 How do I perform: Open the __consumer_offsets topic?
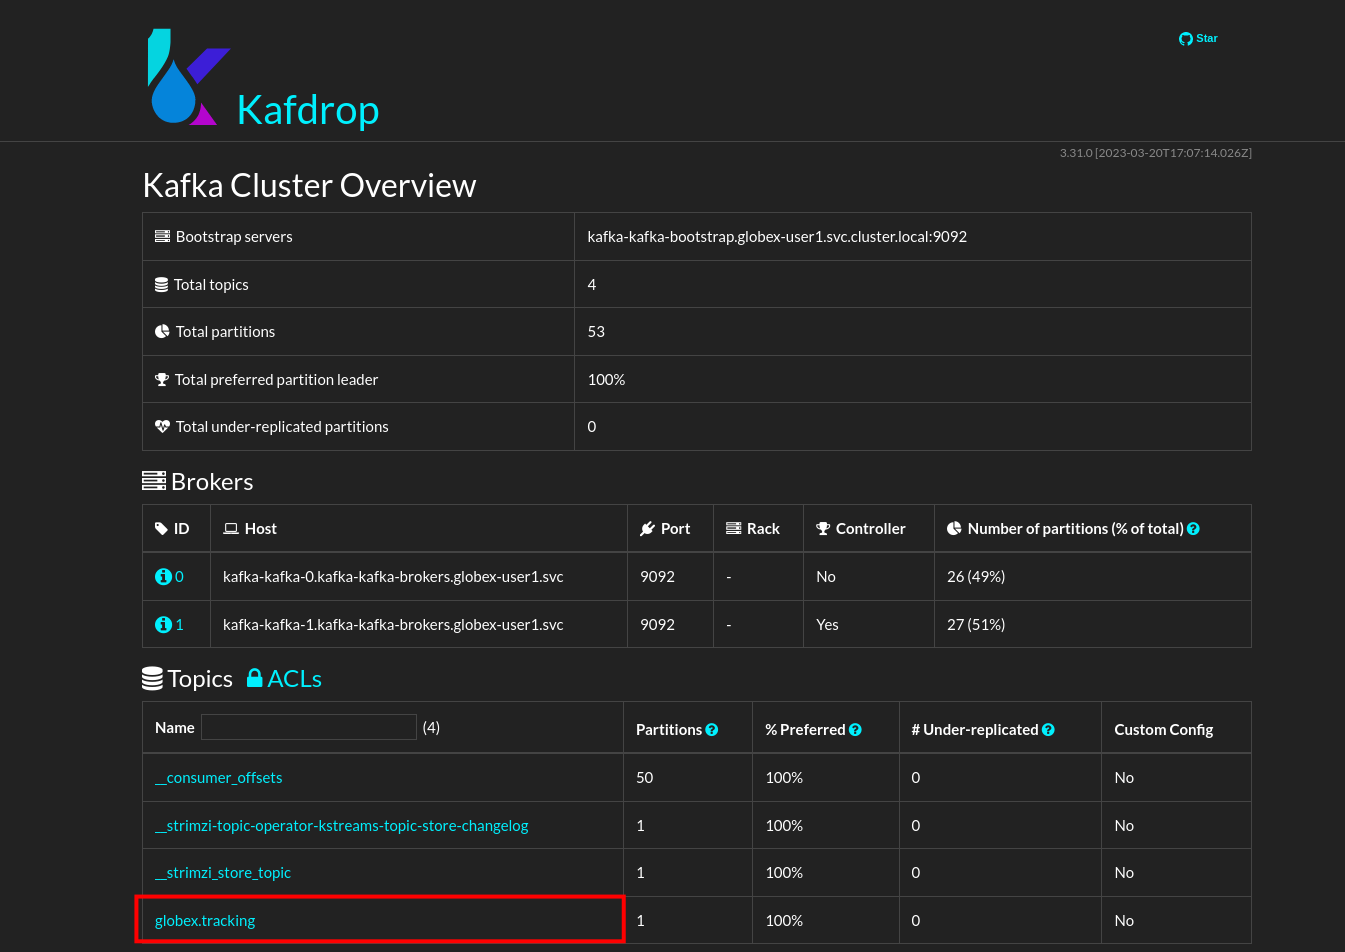218,778
